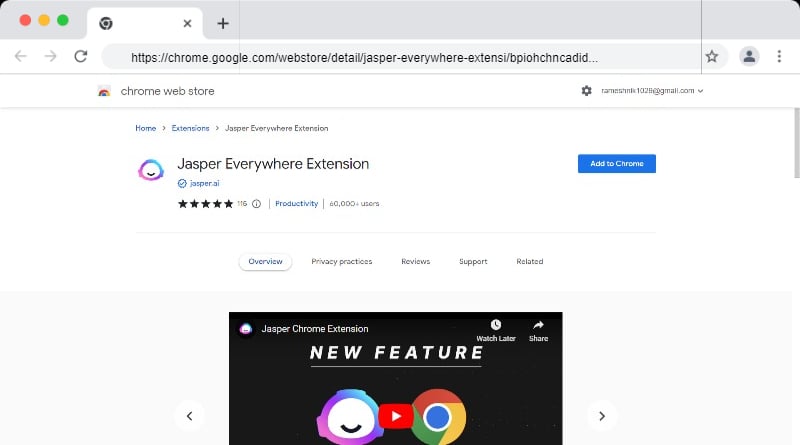Image resolution: width=800 pixels, height=445 pixels.
Task: Open the Jasper Chrome Extension video title
Action: click(315, 329)
